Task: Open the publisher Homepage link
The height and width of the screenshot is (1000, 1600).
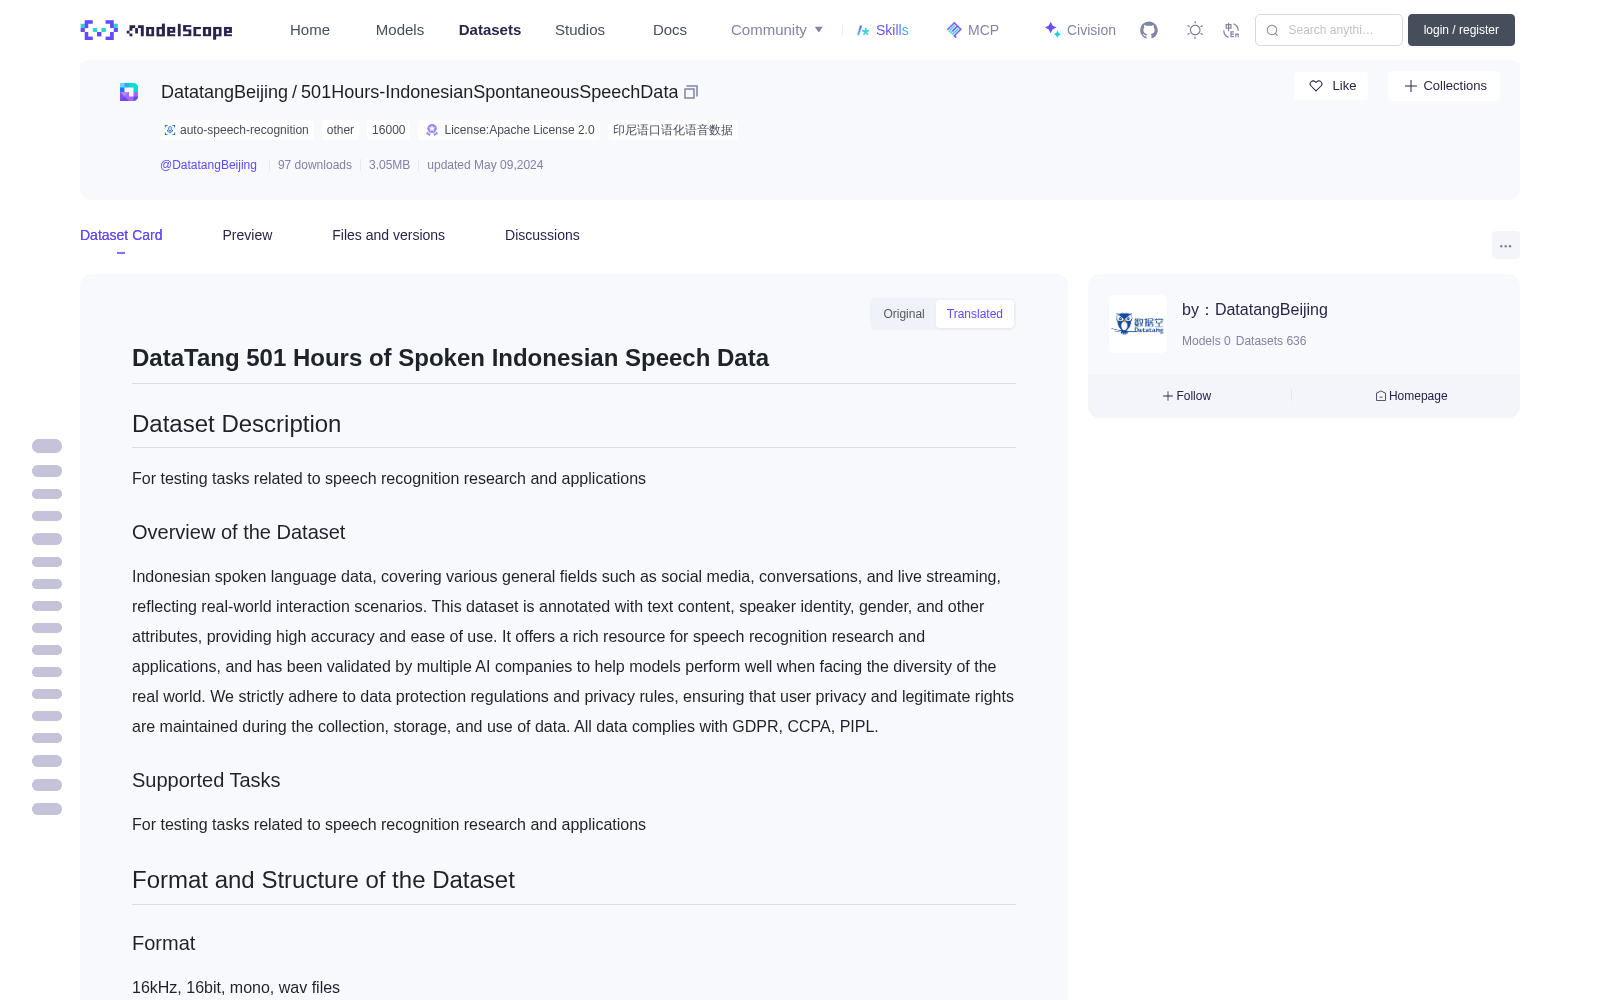Action: pyautogui.click(x=1411, y=396)
